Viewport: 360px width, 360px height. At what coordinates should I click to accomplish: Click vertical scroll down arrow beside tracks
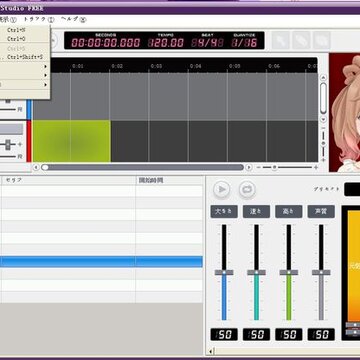323,119
